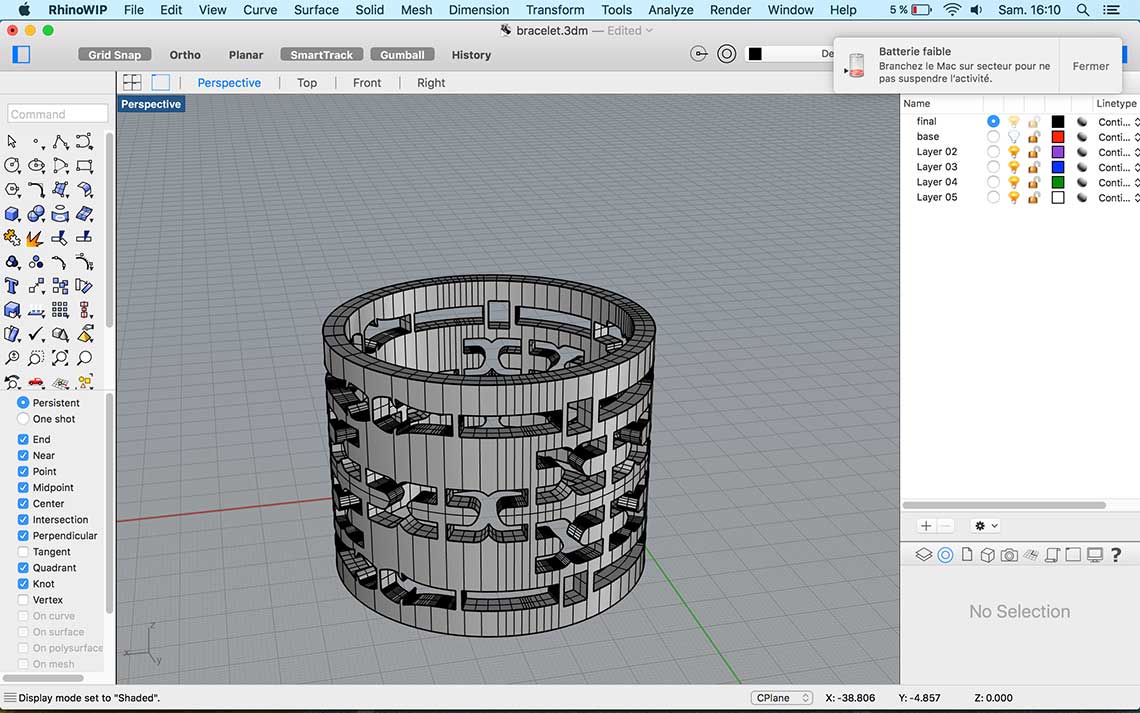Toggle the Gumball button

click(x=402, y=55)
